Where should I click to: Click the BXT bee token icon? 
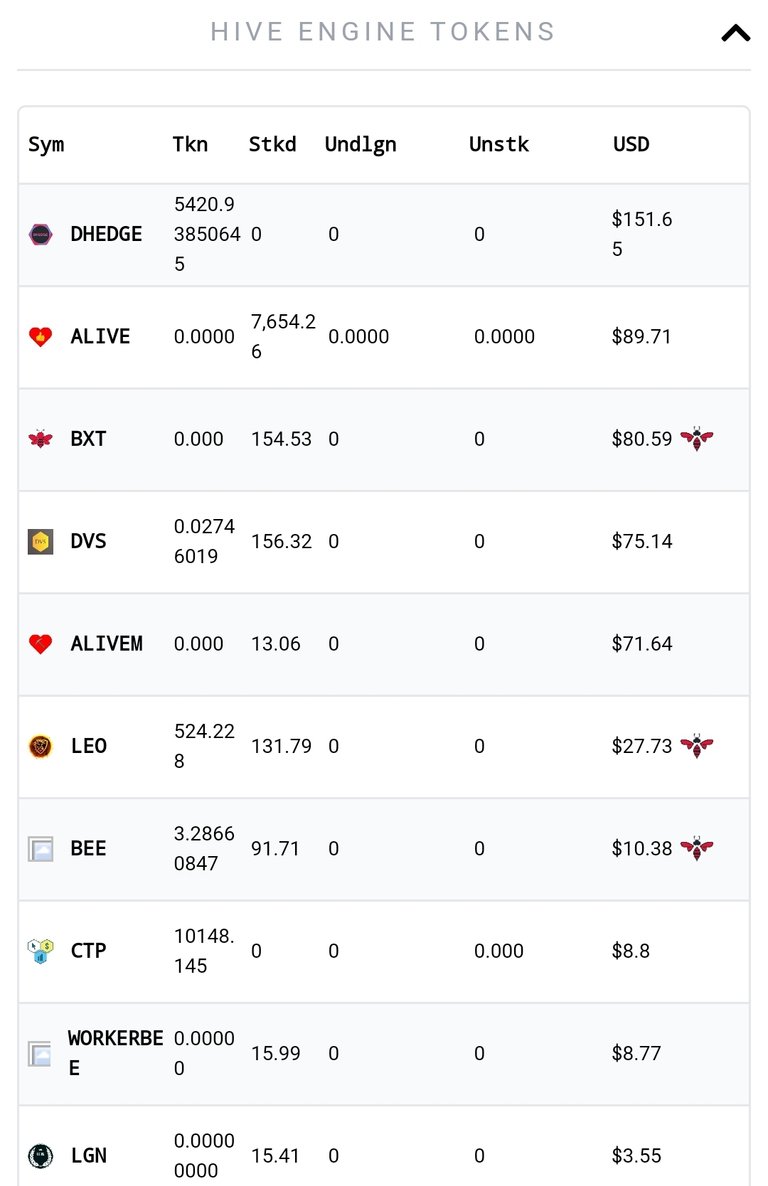pos(41,439)
